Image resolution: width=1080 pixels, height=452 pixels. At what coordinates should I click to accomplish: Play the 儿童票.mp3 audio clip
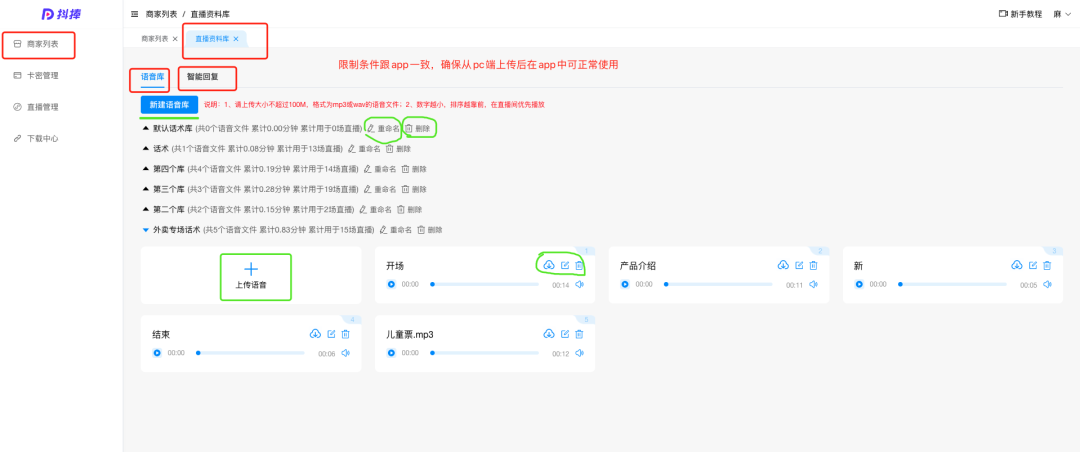coord(391,353)
